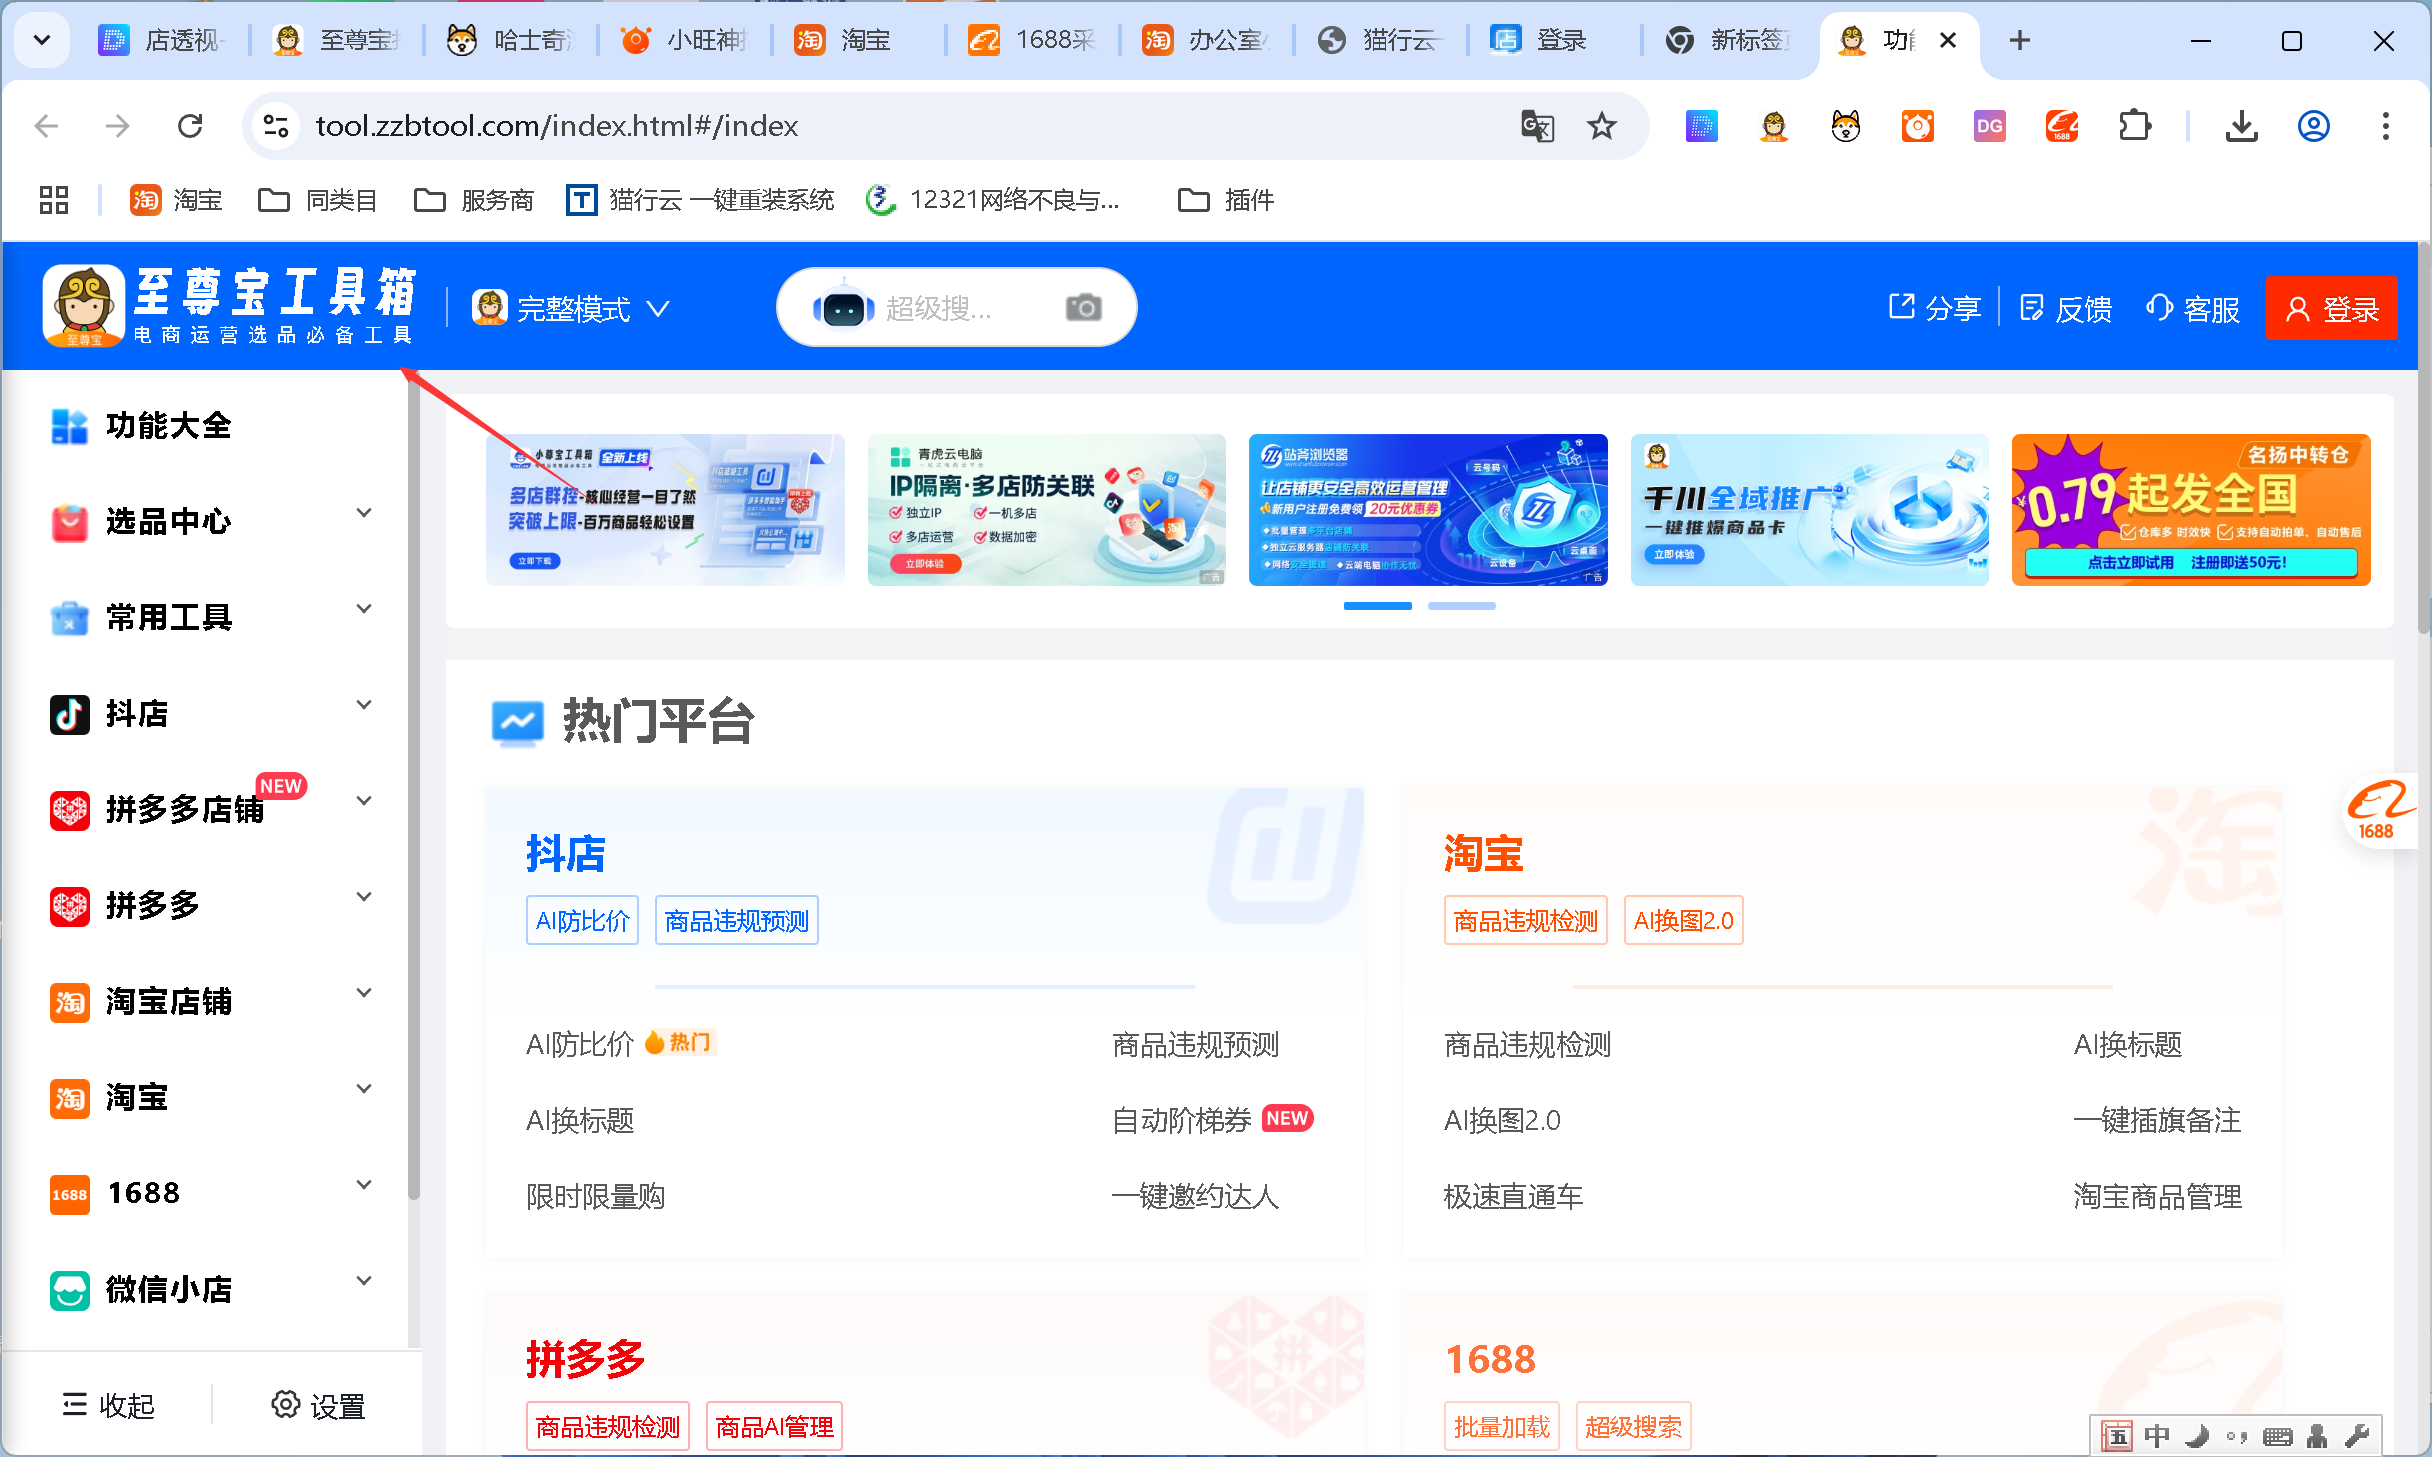Open the 功能大全 sidebar icon
2432x1457 pixels.
(69, 426)
